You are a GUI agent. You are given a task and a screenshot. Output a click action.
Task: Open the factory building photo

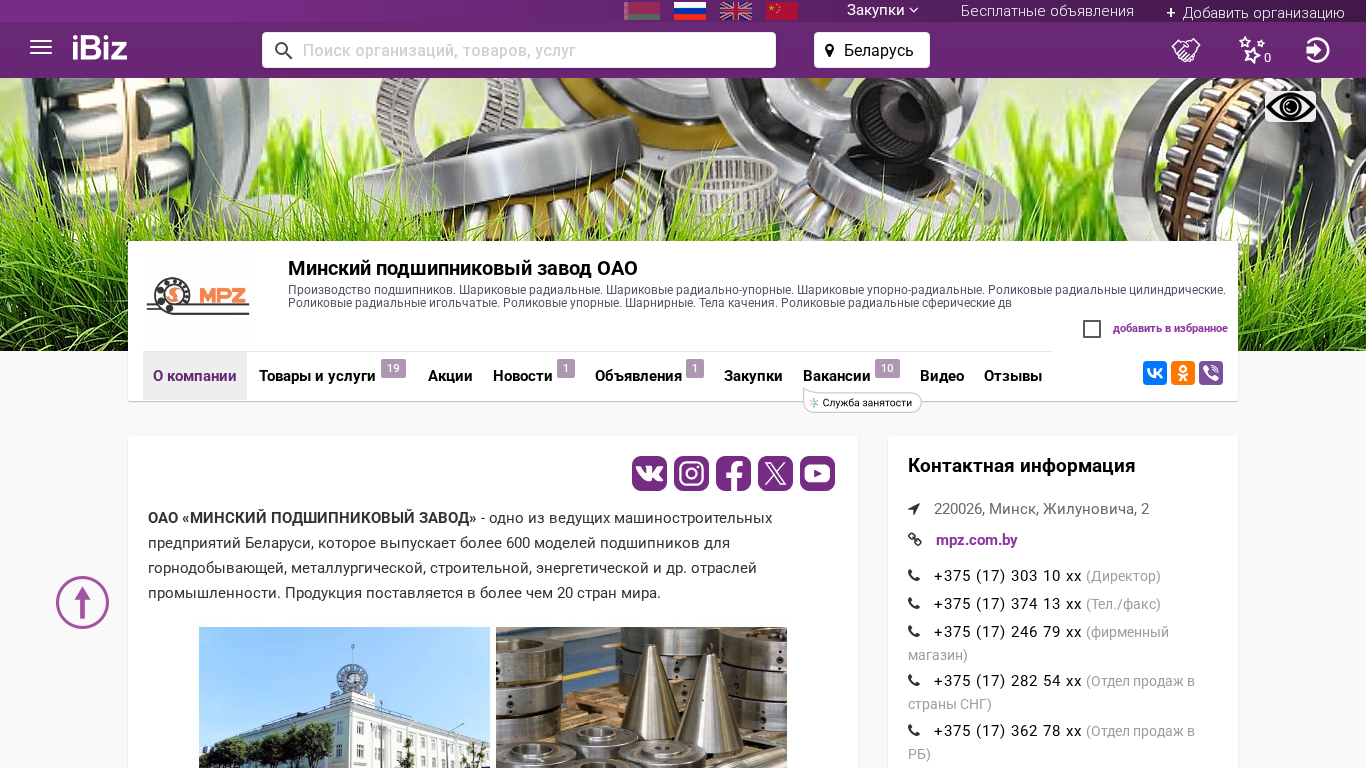coord(344,698)
